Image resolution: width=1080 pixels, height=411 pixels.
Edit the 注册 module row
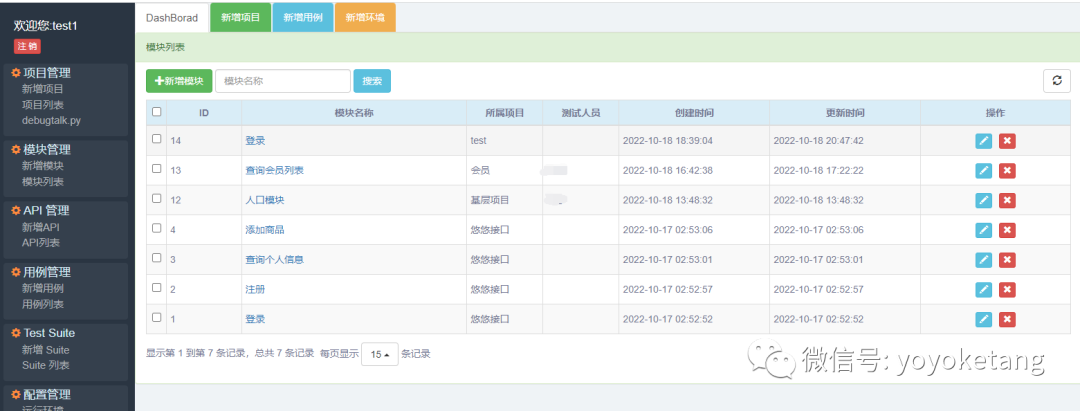click(984, 290)
